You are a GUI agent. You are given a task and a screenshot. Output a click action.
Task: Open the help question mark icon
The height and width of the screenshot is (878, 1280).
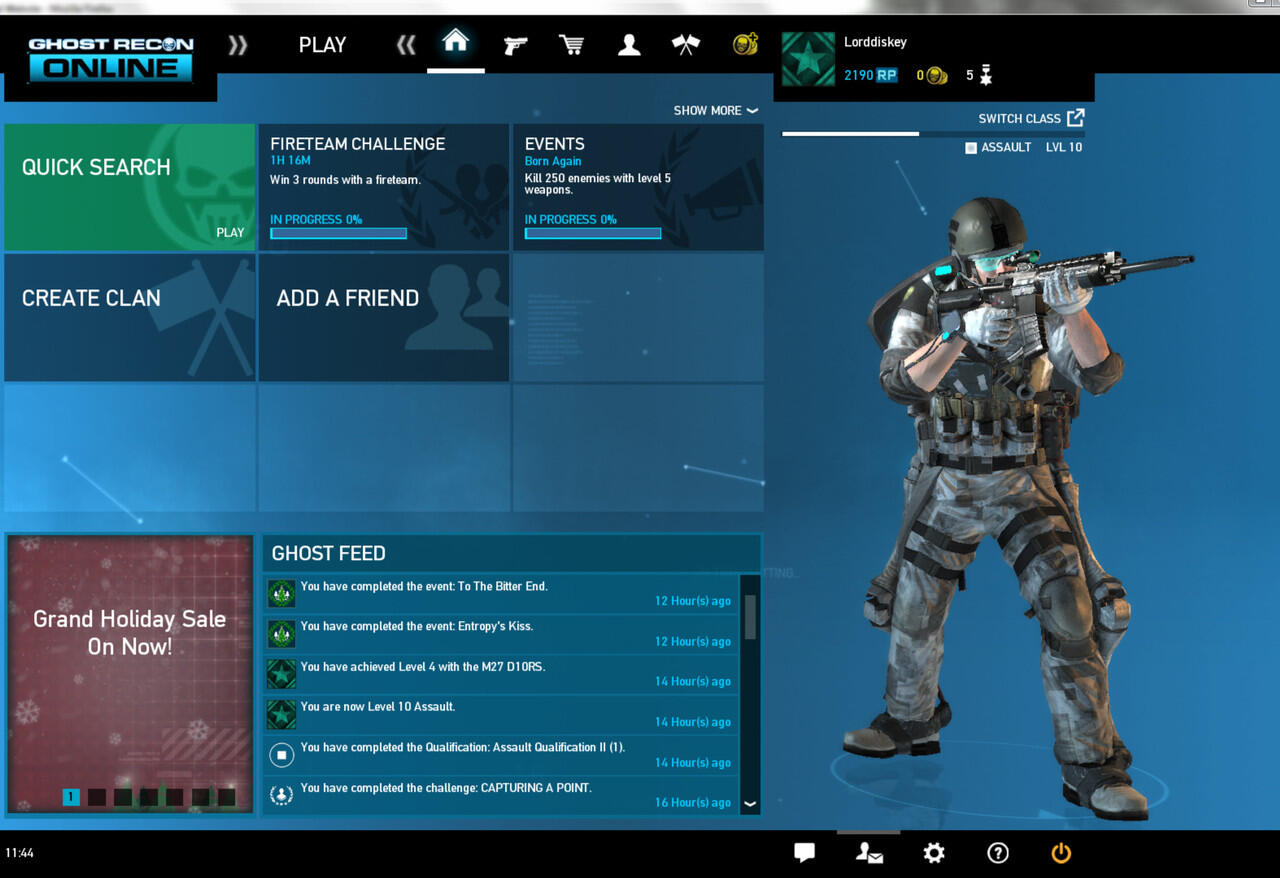(x=998, y=853)
